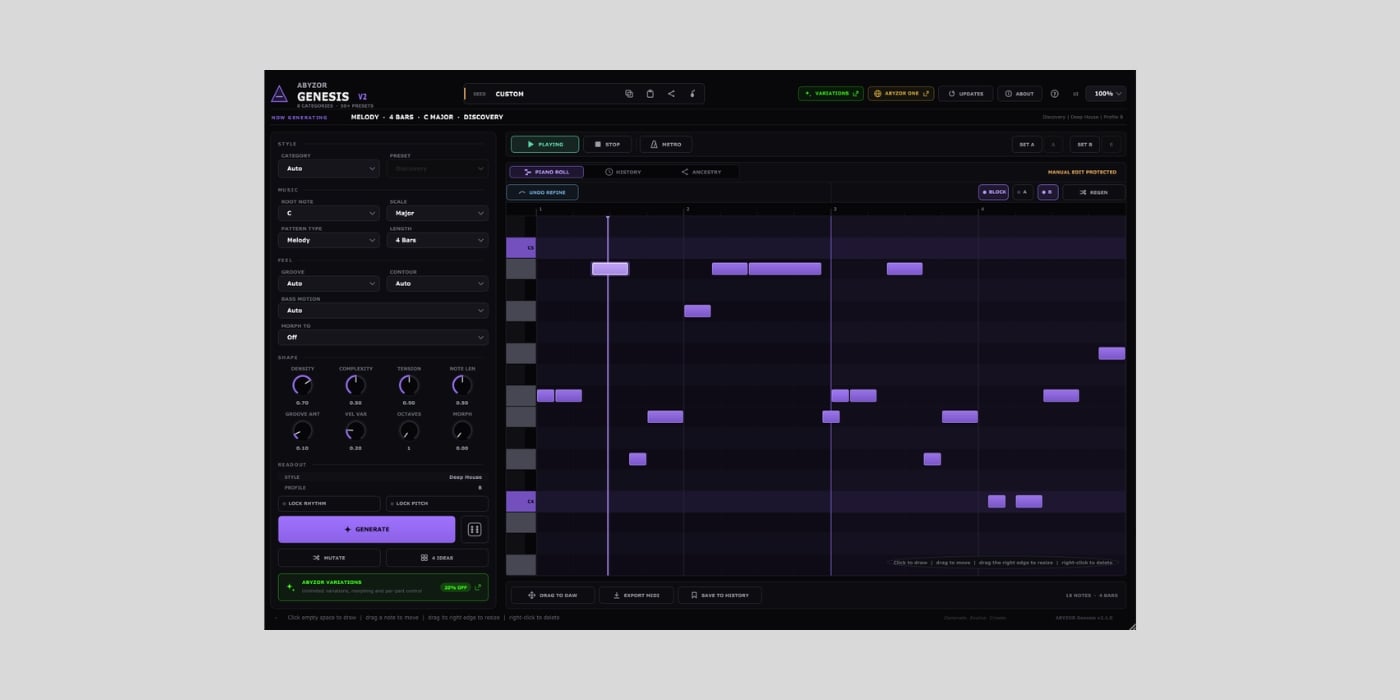
Task: Click the Set B button
Action: [1085, 144]
